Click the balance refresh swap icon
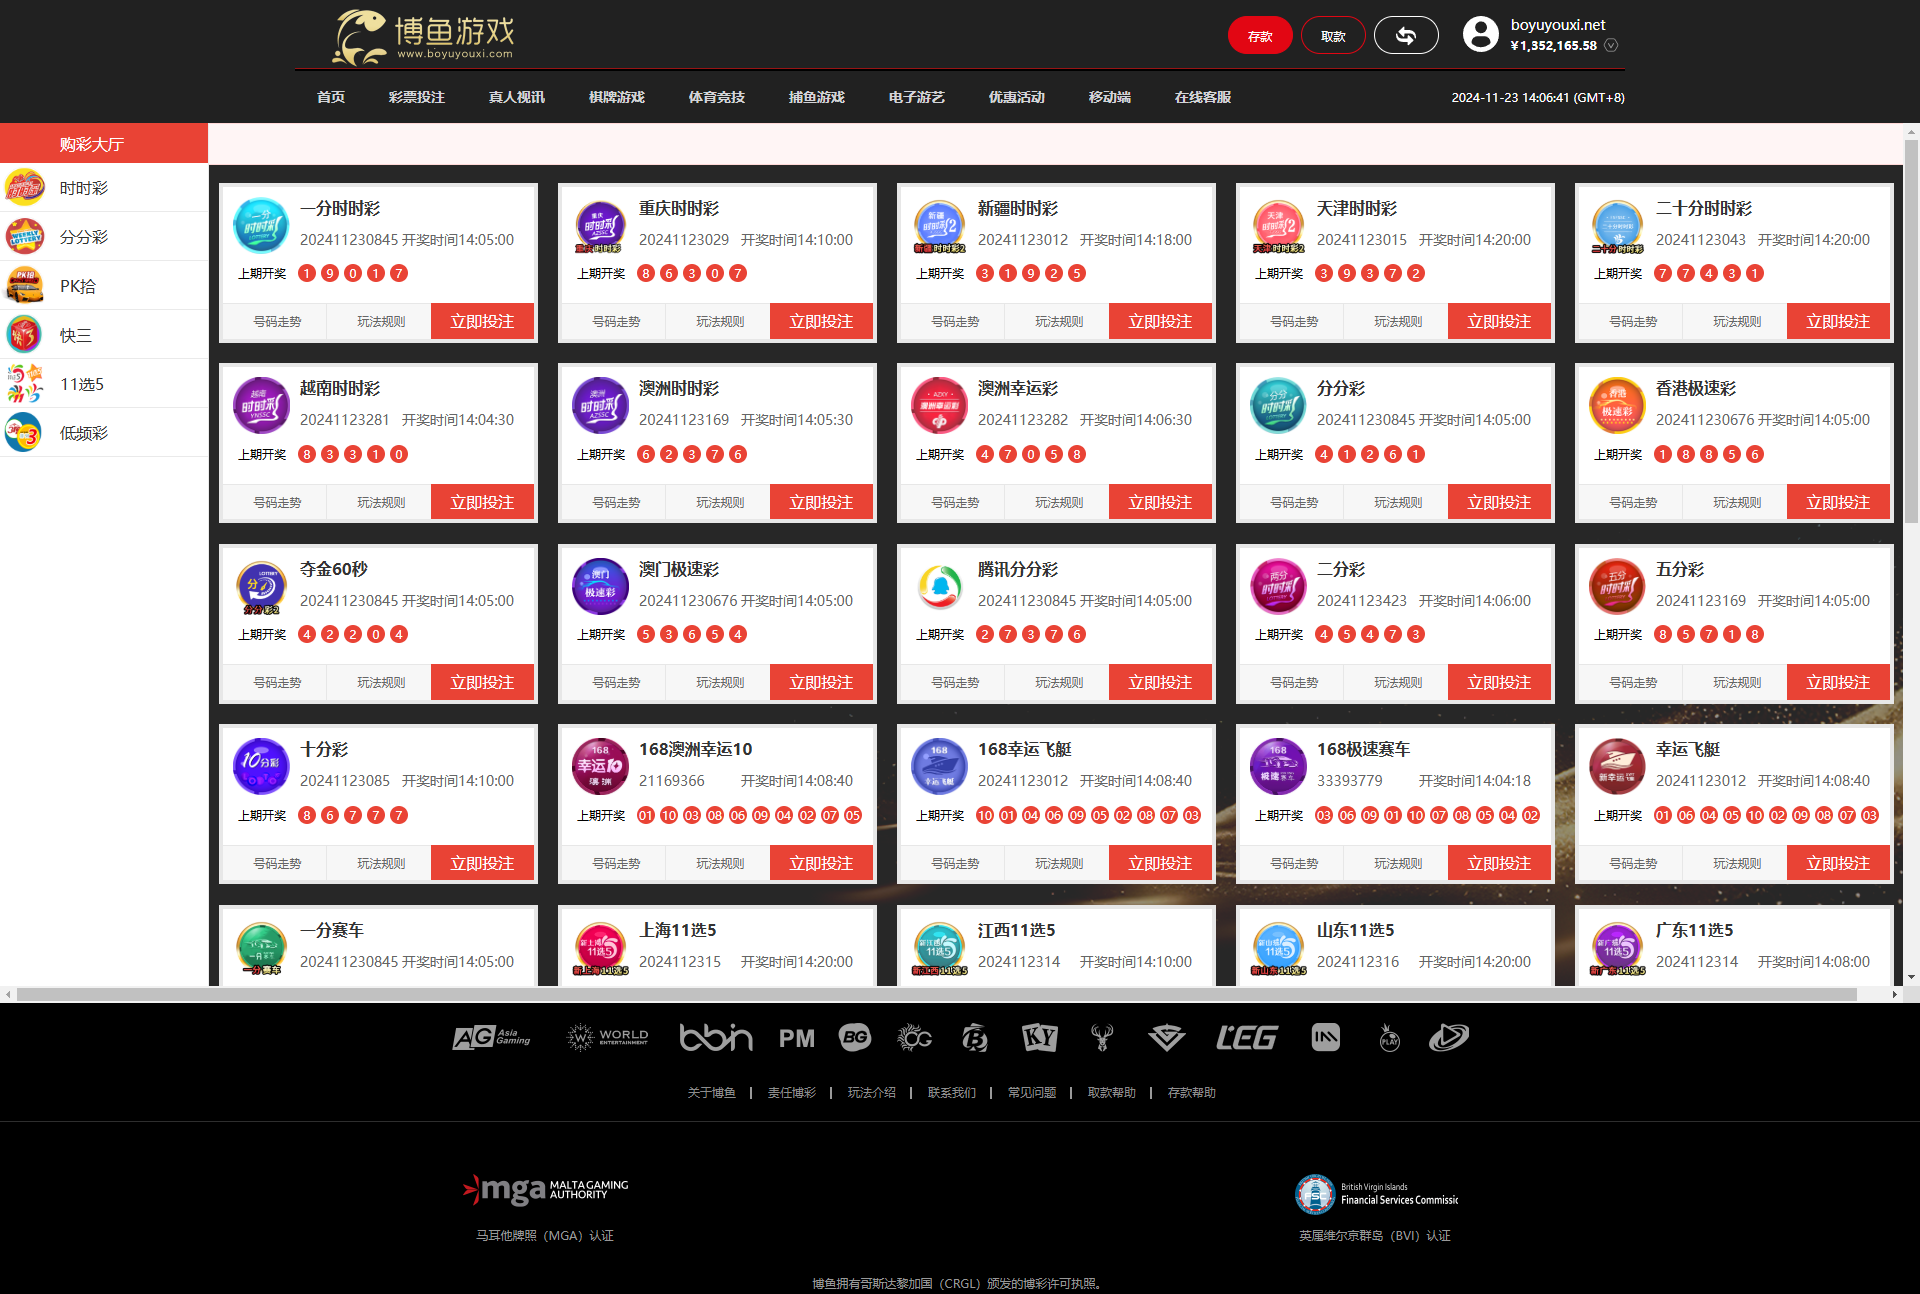This screenshot has width=1920, height=1294. (1405, 36)
